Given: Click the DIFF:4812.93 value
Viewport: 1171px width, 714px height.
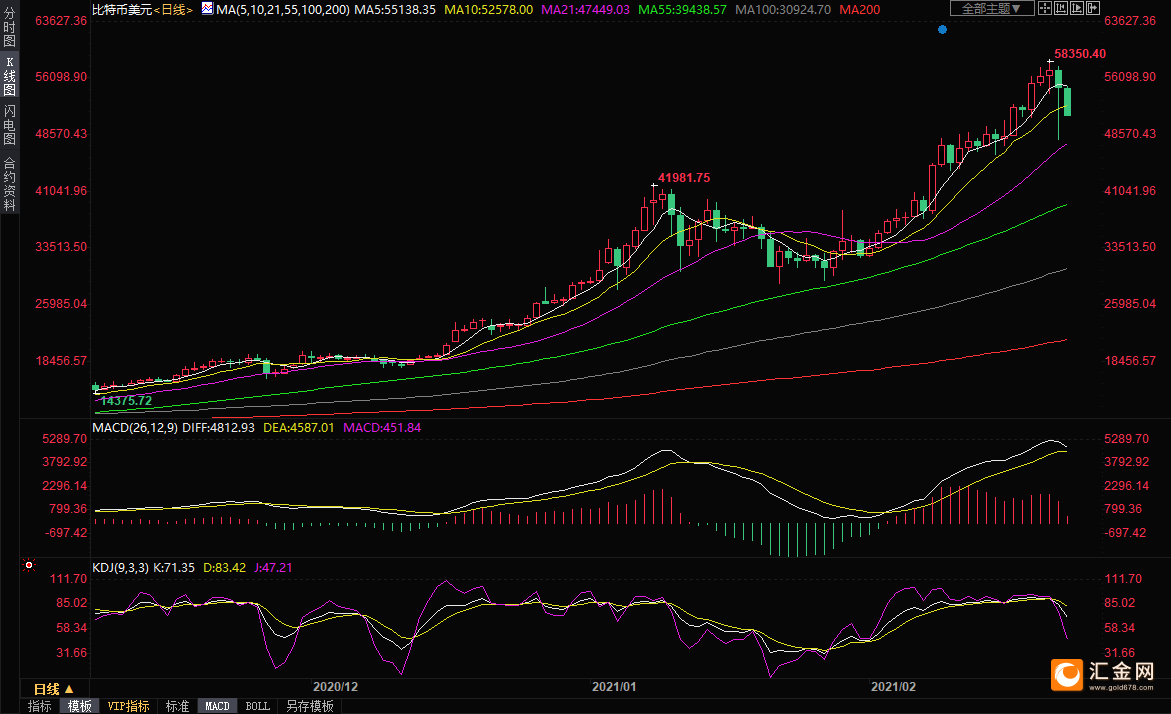Looking at the screenshot, I should point(218,428).
